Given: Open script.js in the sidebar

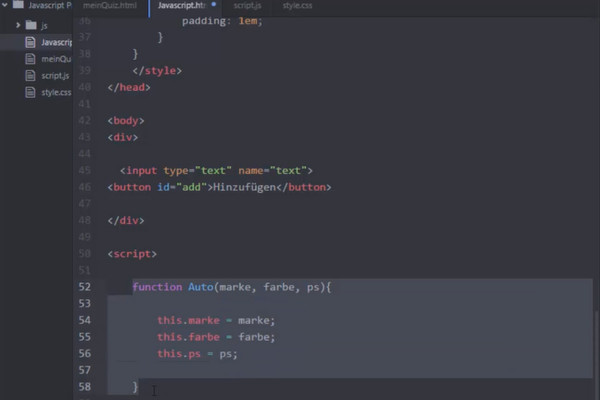Looking at the screenshot, I should (55, 76).
